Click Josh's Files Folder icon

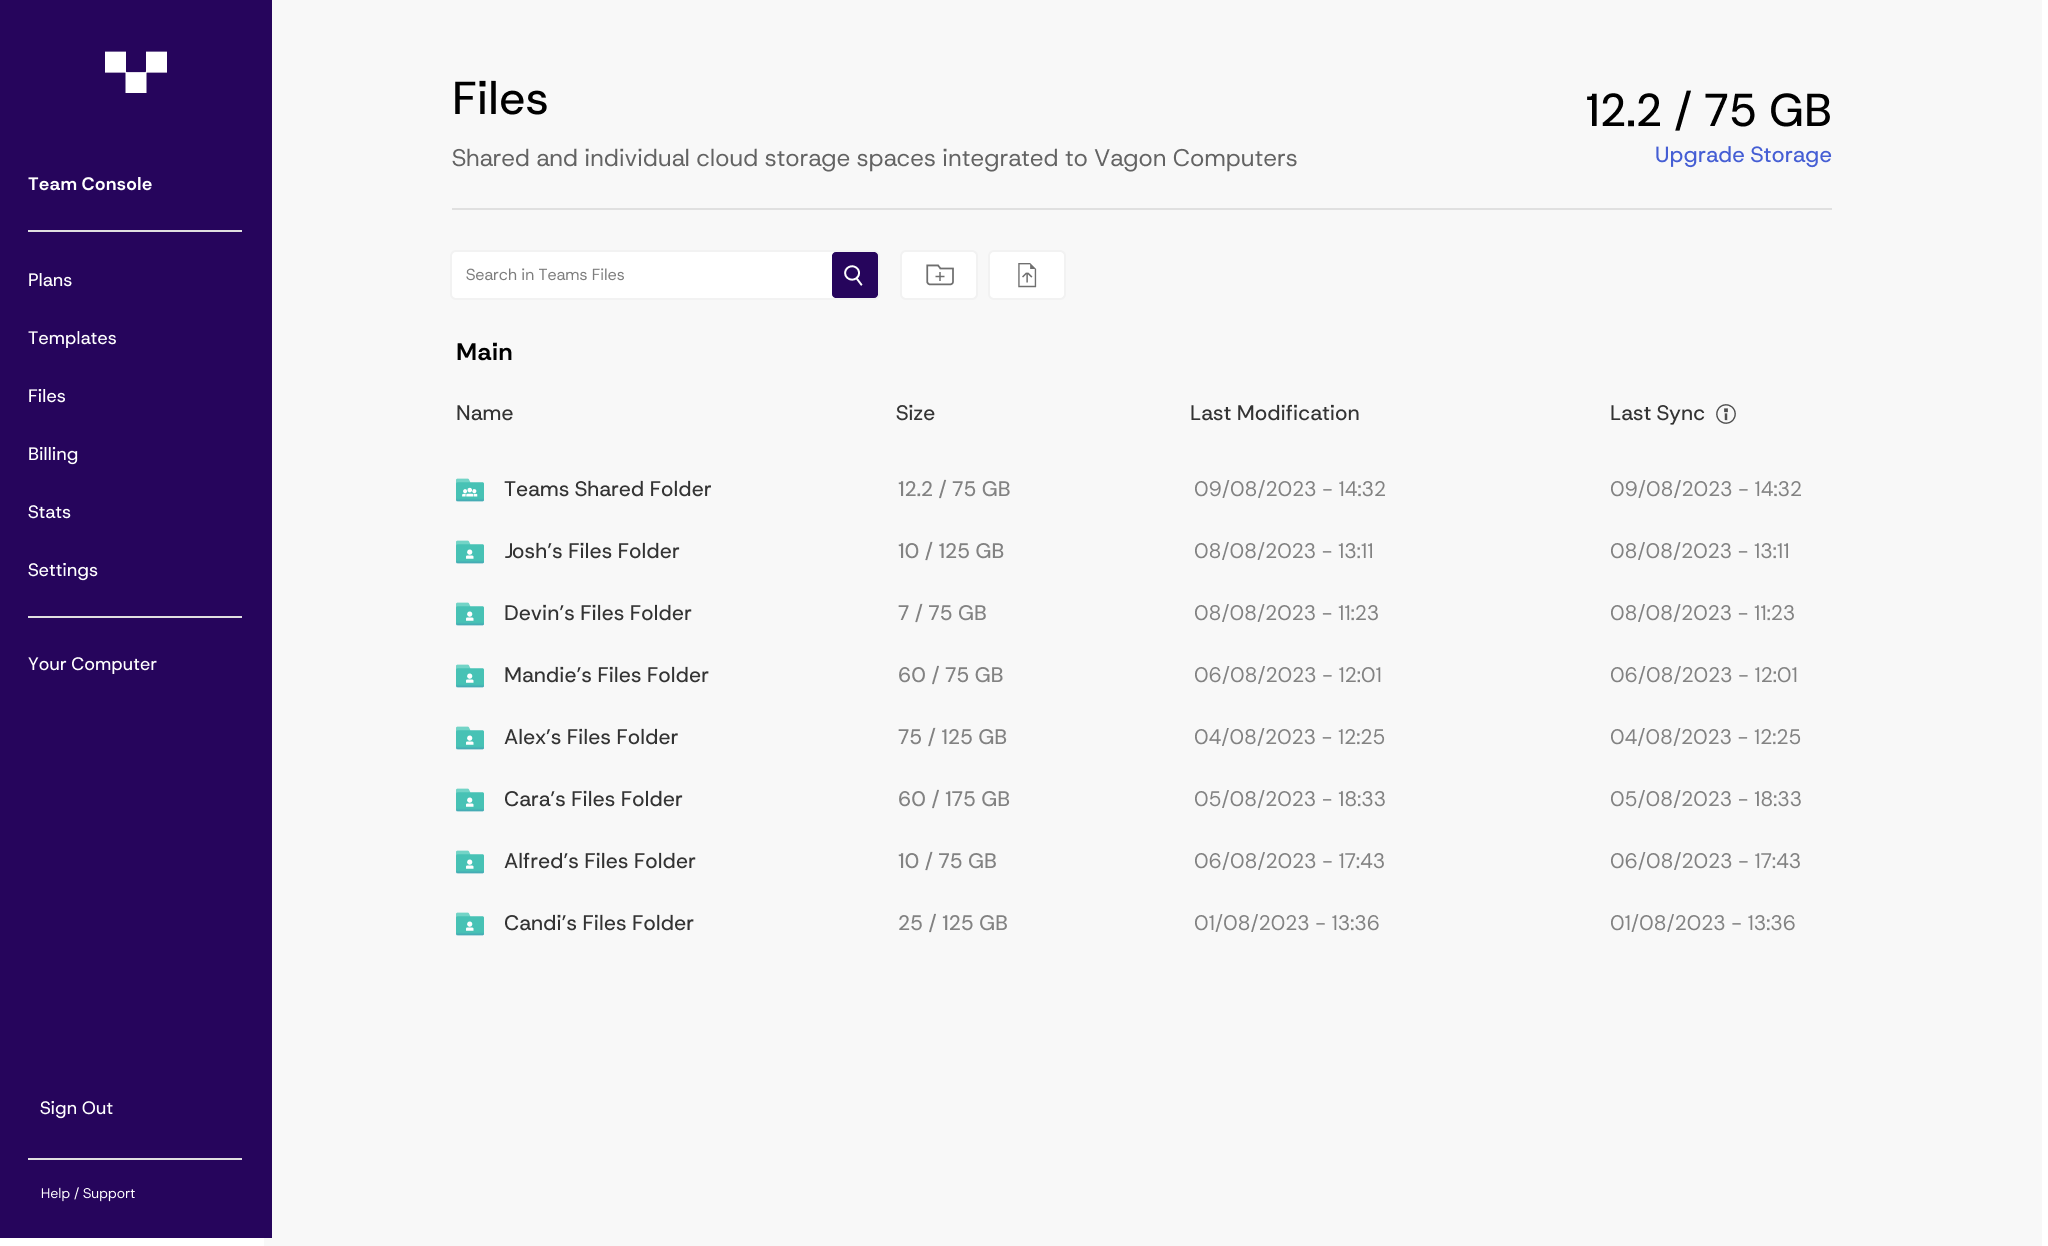470,552
